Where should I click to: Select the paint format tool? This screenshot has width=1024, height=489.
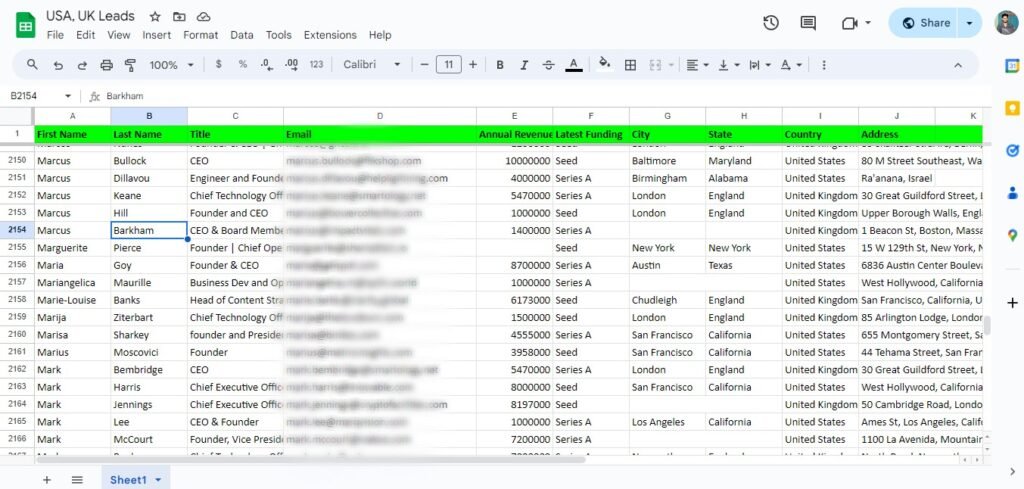tap(130, 65)
